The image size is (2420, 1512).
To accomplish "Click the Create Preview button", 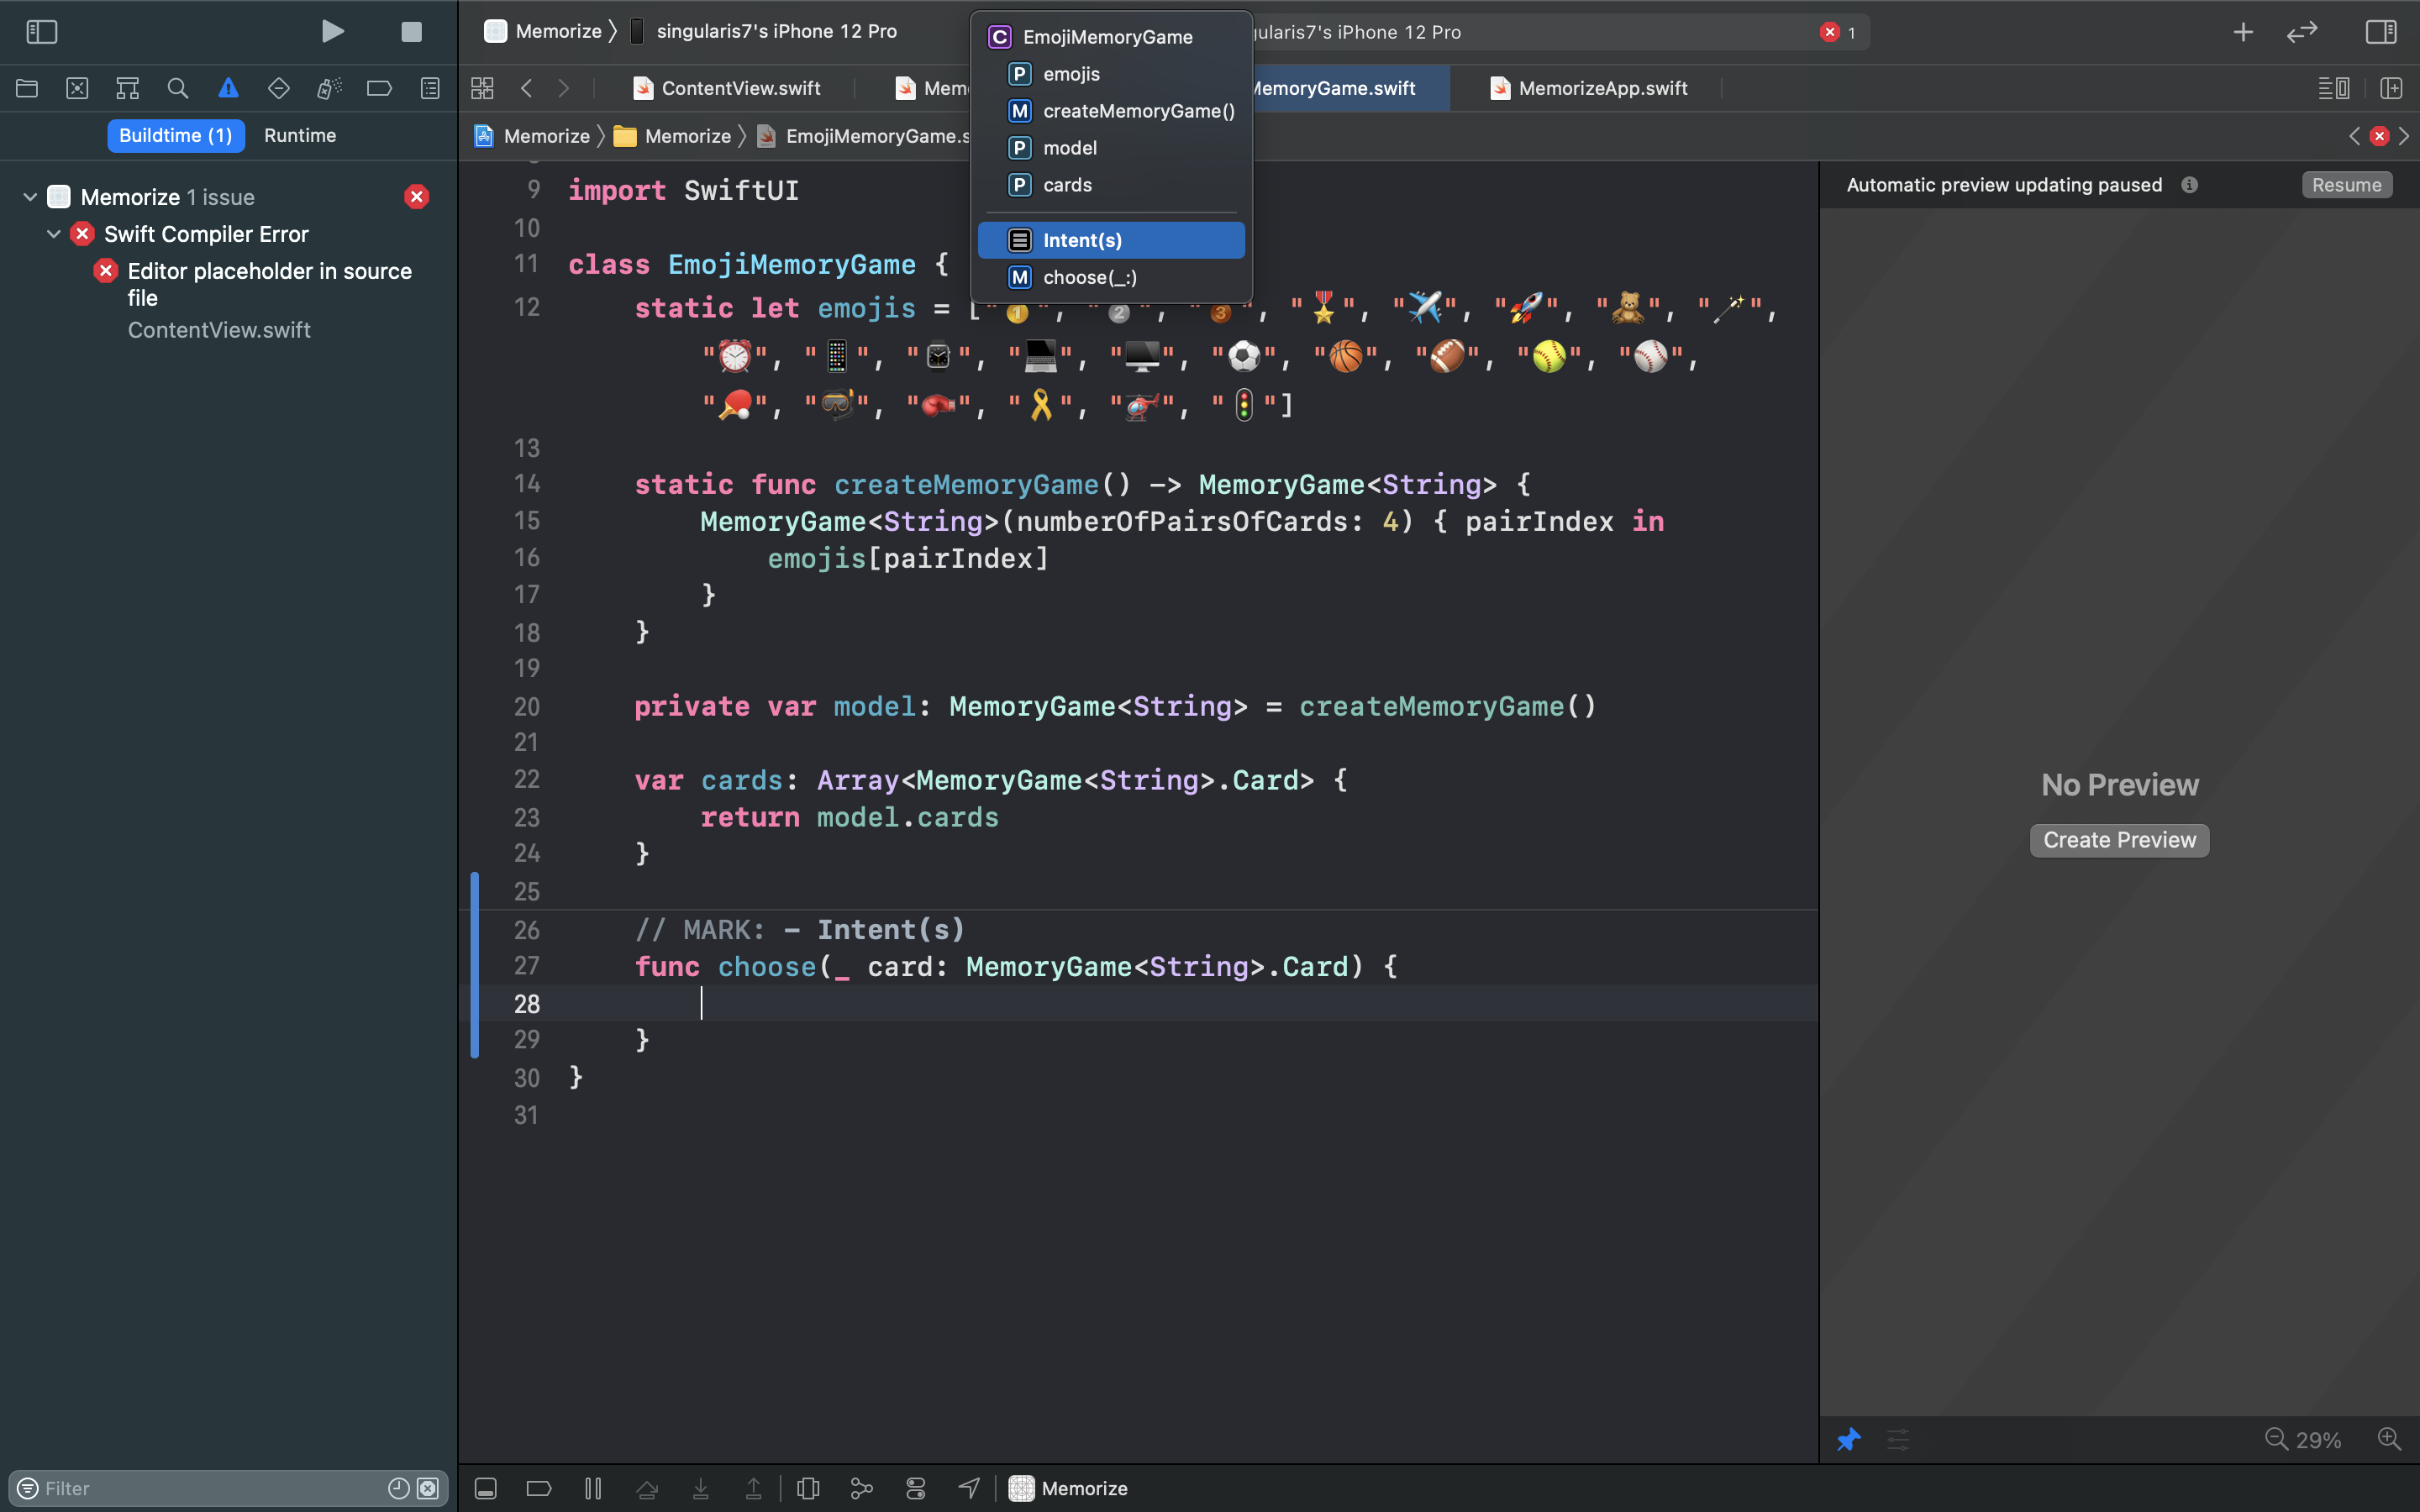I will [x=2119, y=840].
